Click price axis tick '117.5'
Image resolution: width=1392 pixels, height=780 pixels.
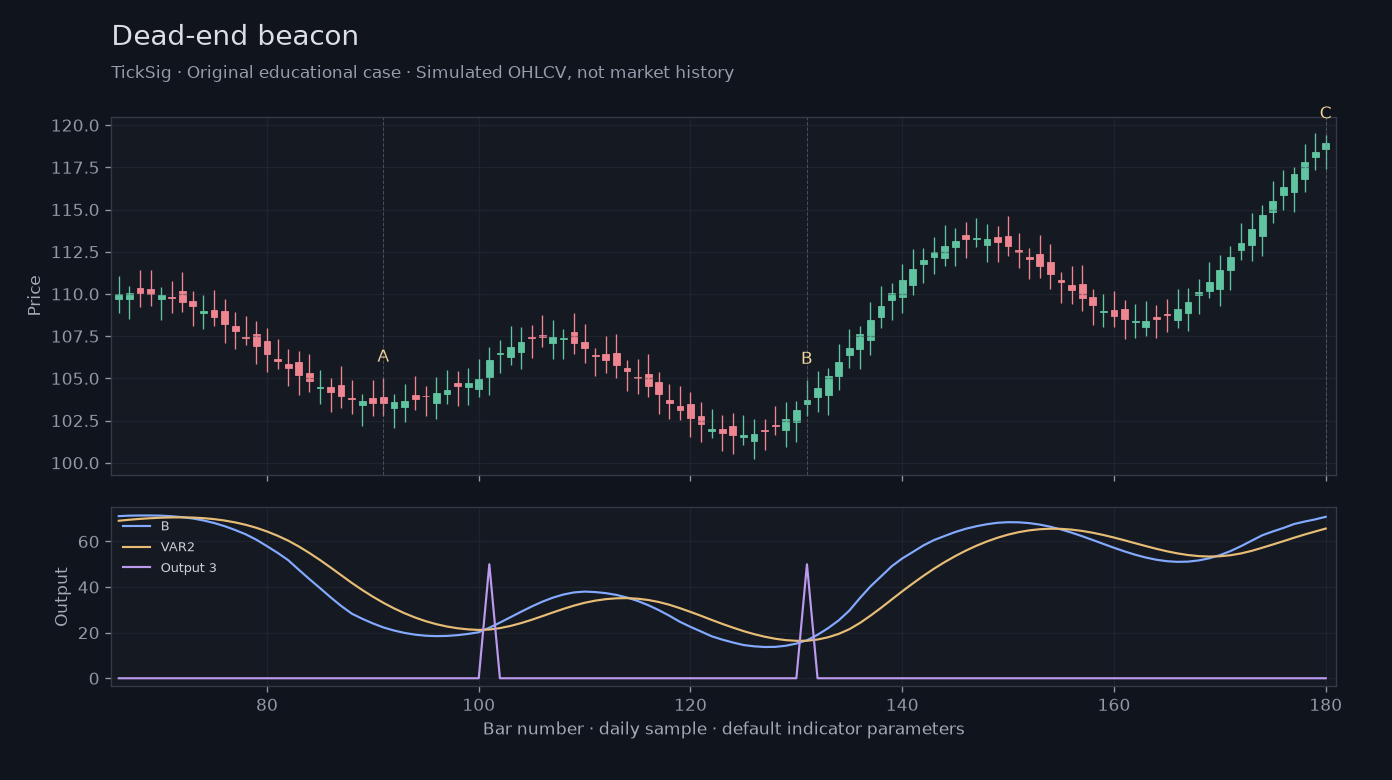pyautogui.click(x=75, y=168)
